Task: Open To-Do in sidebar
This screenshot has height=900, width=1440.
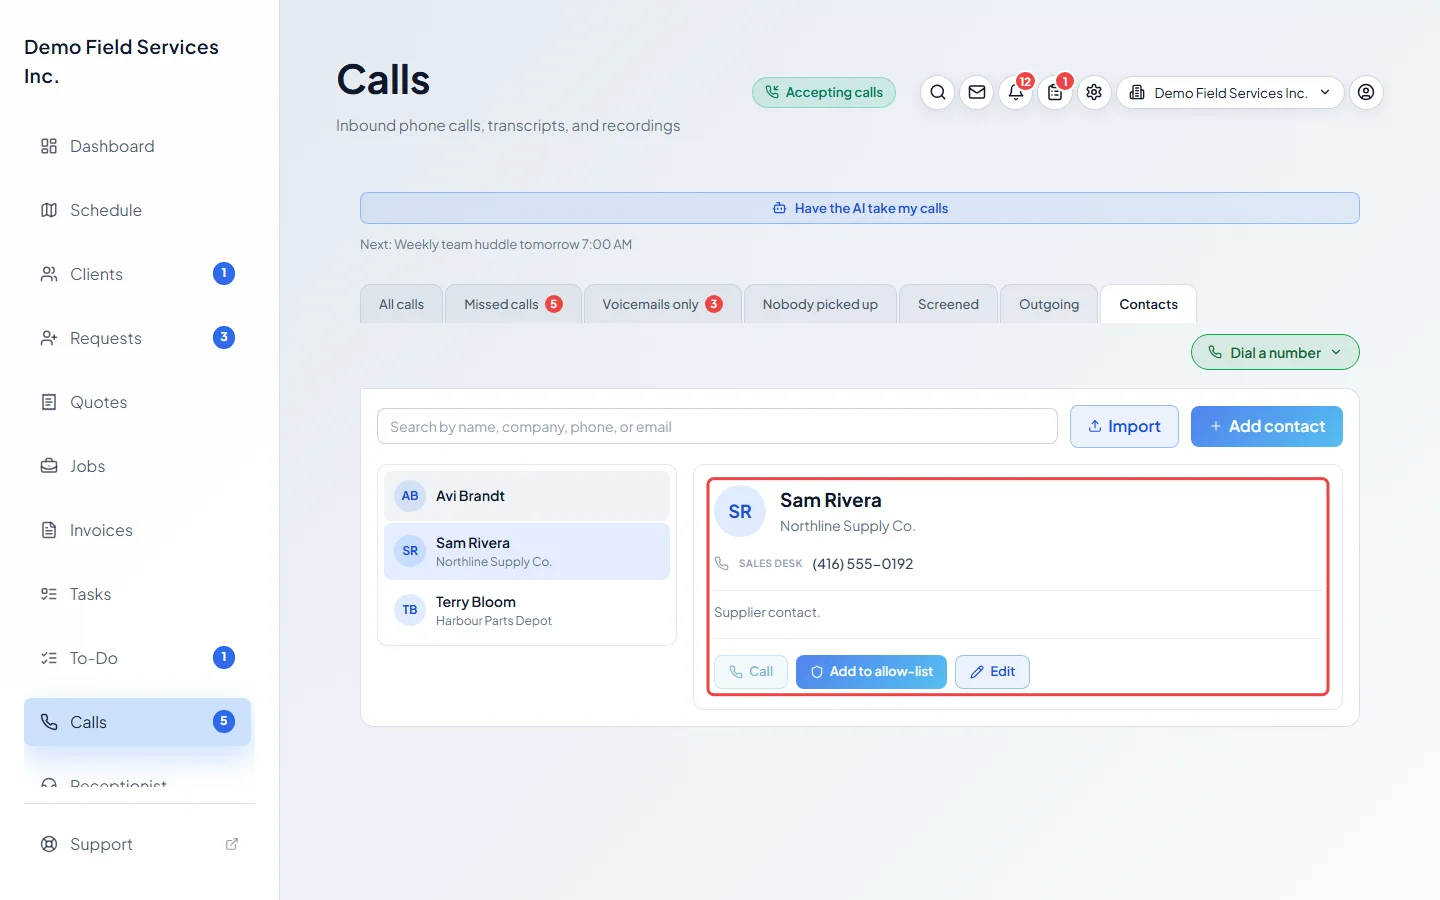Action: 138,658
